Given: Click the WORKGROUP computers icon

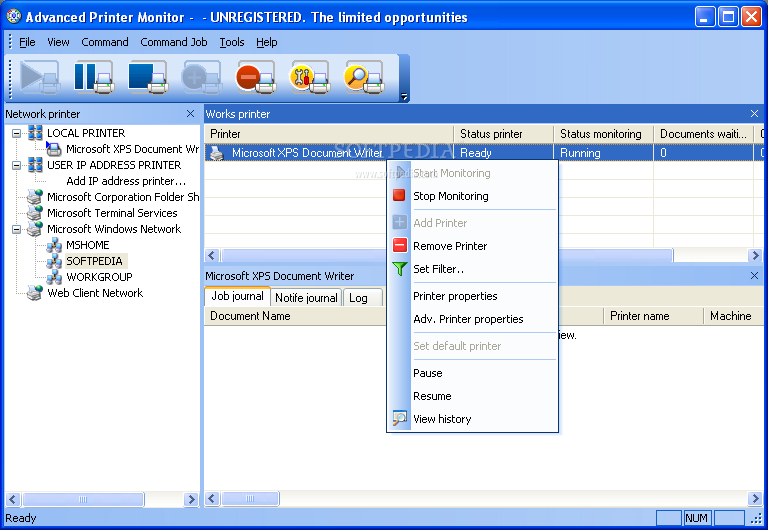Looking at the screenshot, I should (54, 277).
